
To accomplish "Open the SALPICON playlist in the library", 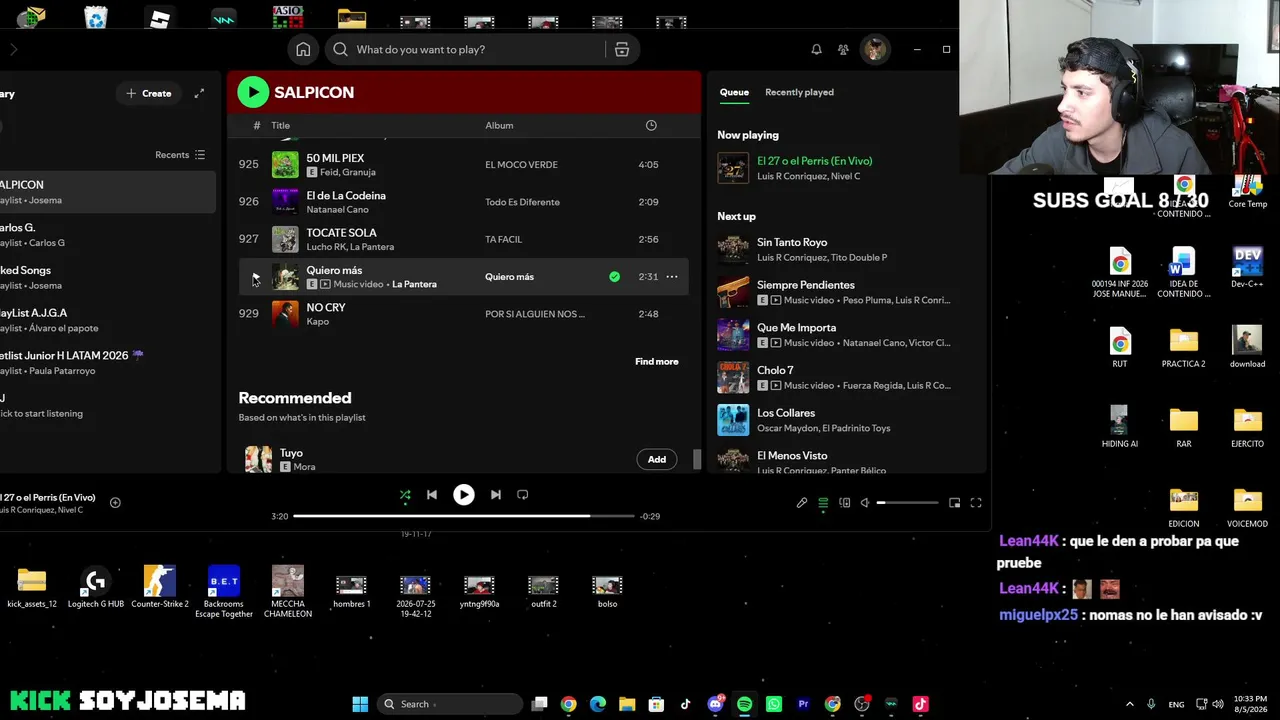I will (108, 192).
